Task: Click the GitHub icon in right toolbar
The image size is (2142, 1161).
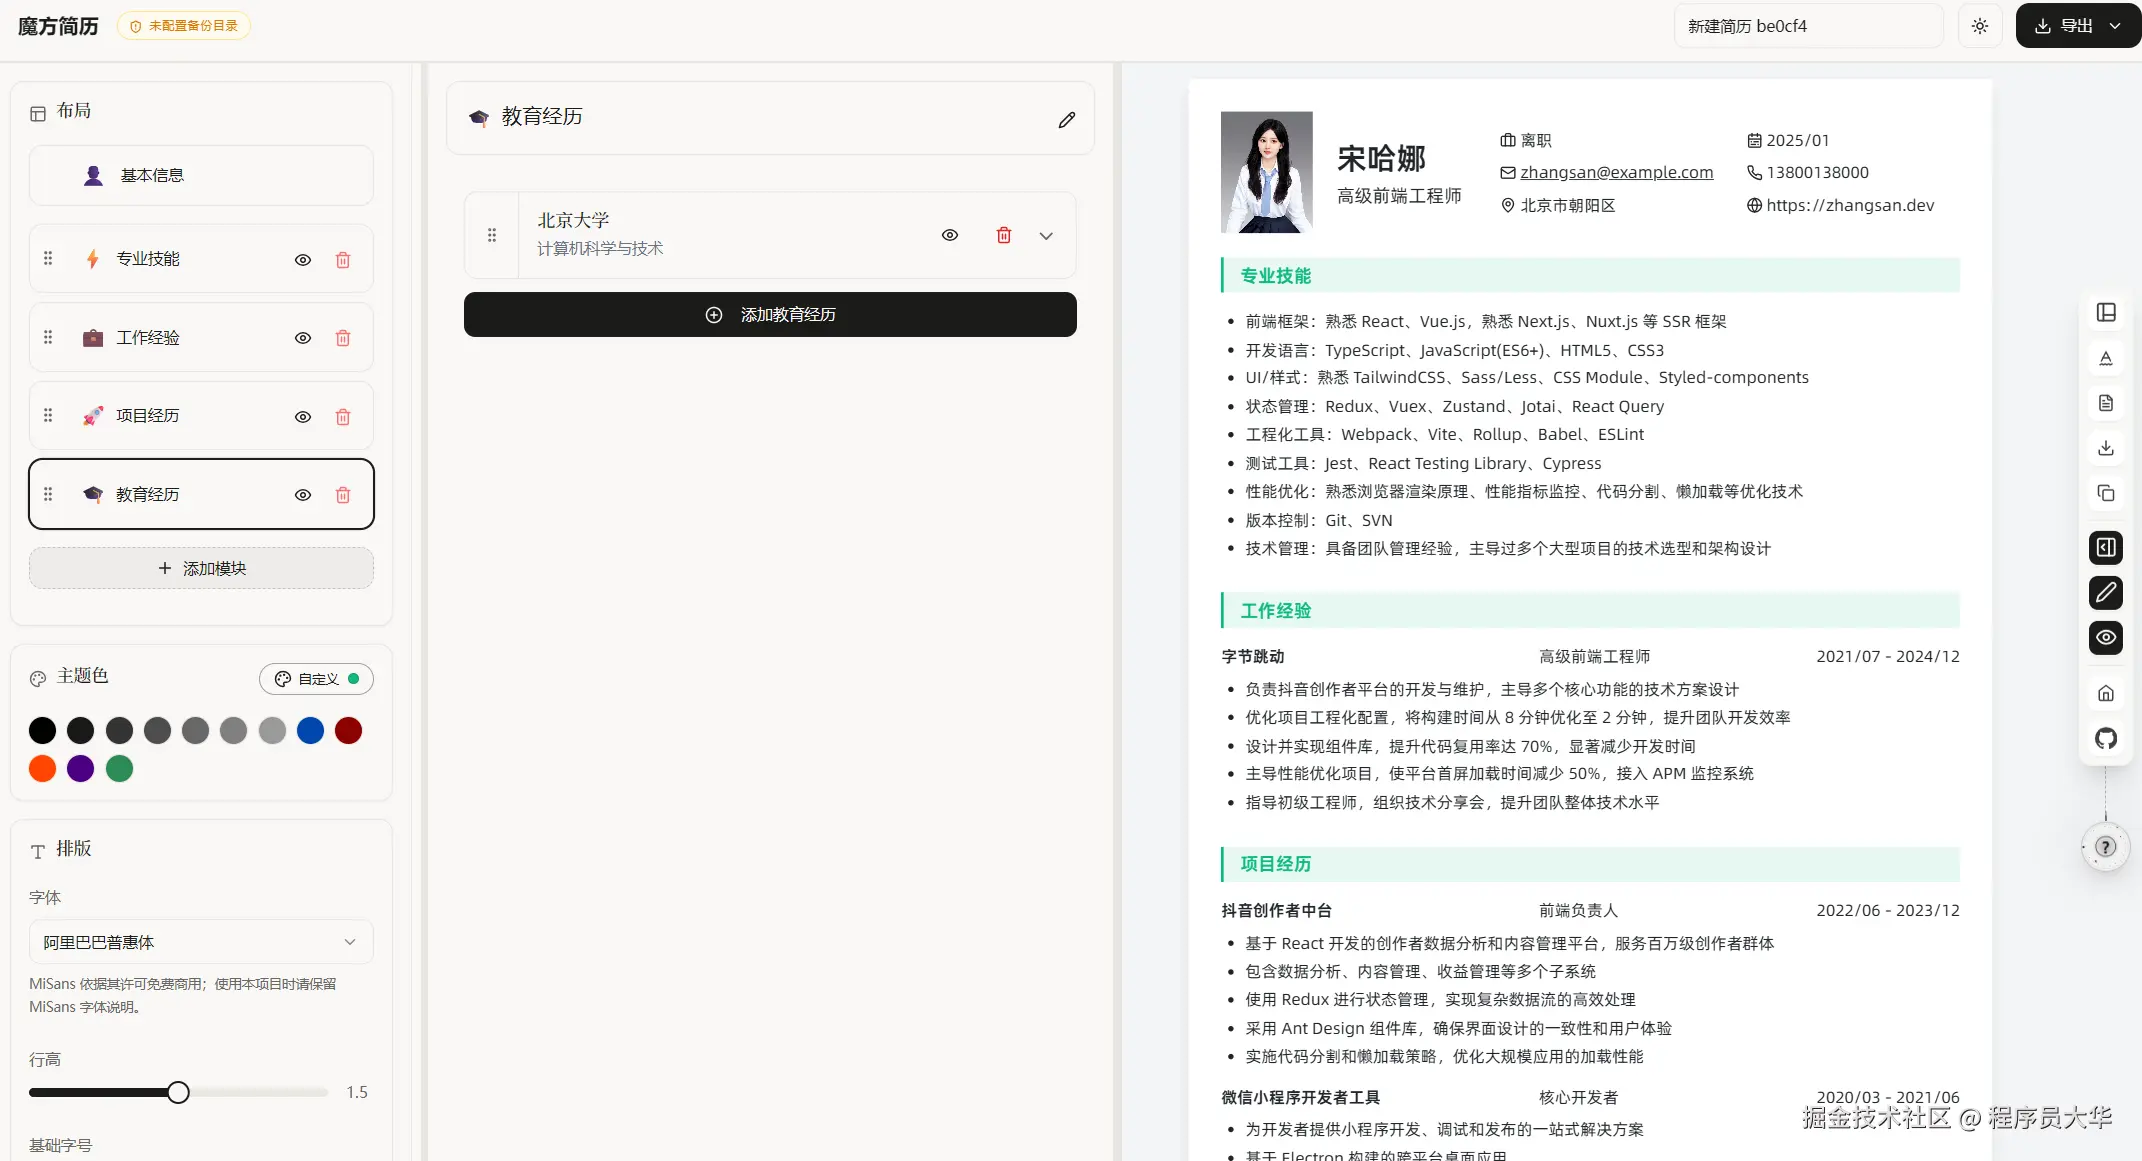Action: [x=2105, y=739]
